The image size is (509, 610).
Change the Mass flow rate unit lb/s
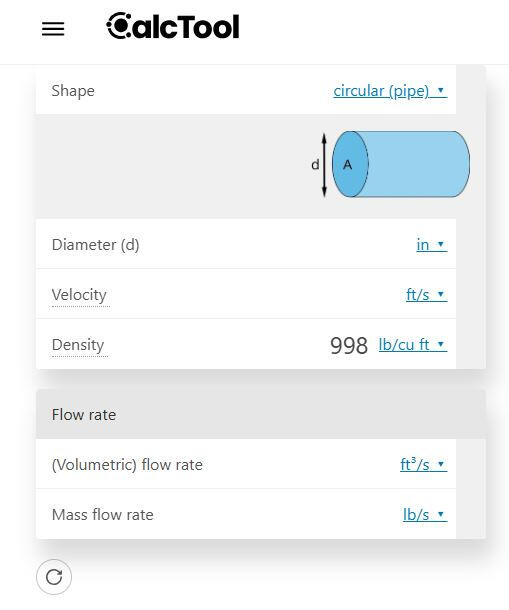[425, 515]
